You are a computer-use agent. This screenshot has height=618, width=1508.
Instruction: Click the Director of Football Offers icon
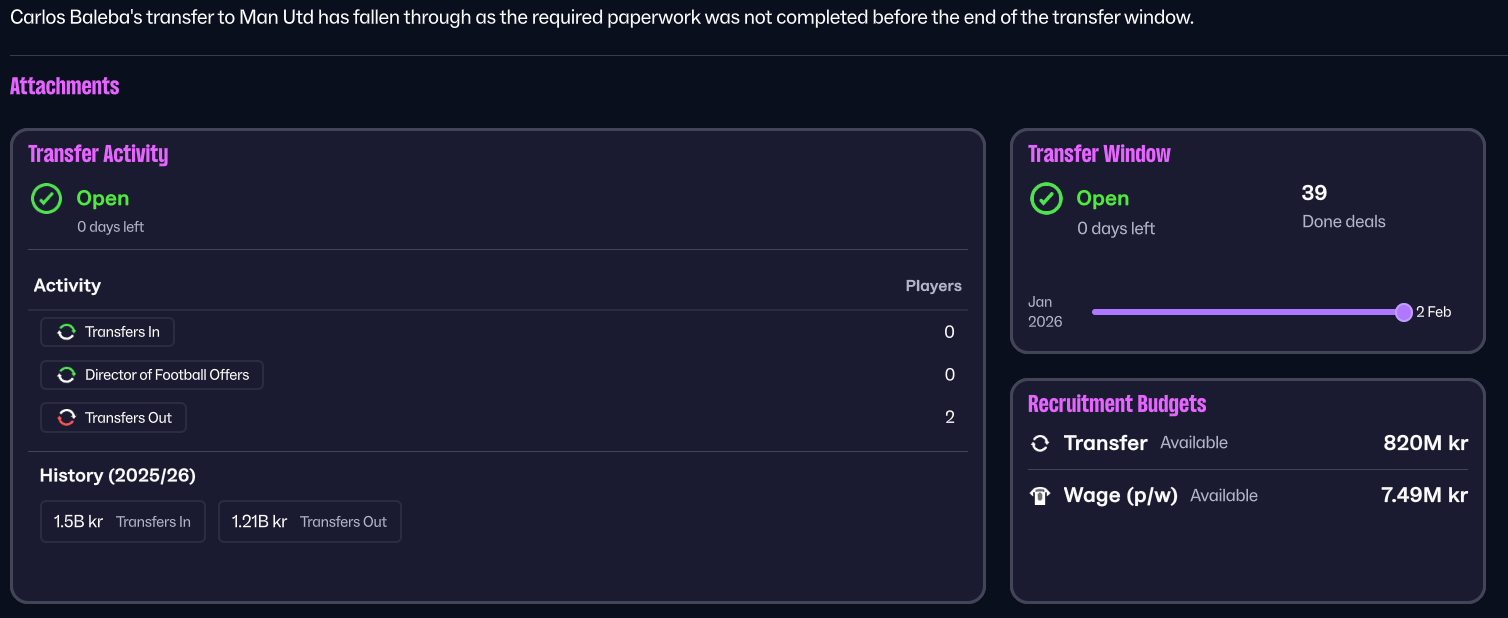pyautogui.click(x=66, y=375)
